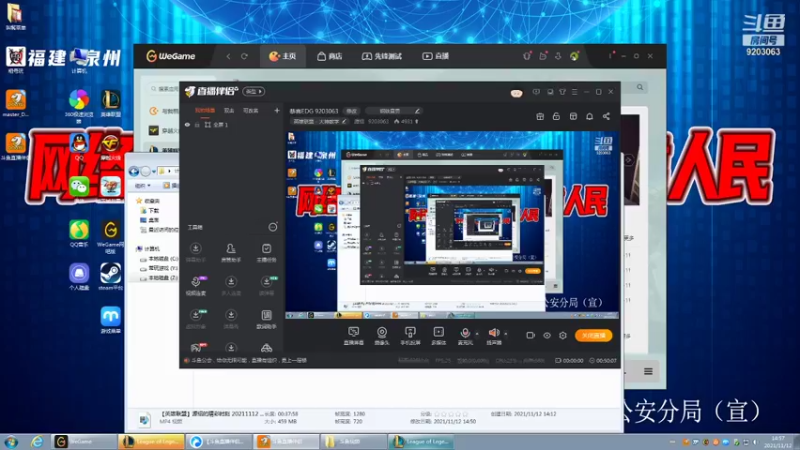Open WeGame Live tab
Viewport: 800px width, 450px height.
[436, 56]
